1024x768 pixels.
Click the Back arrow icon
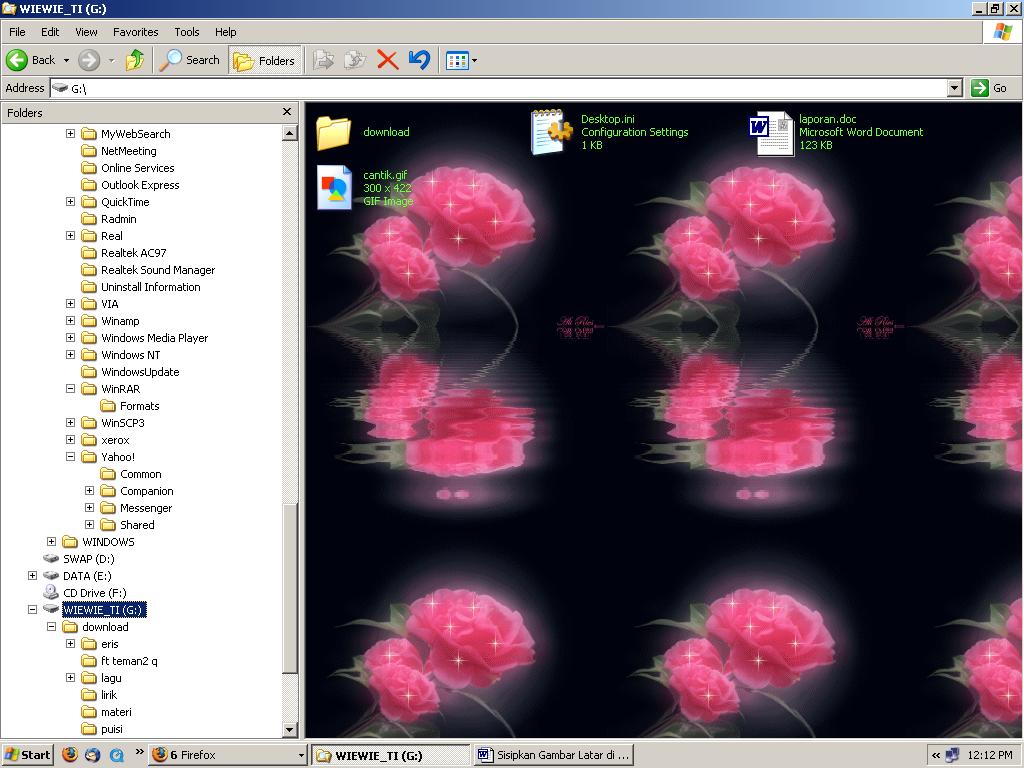click(16, 60)
